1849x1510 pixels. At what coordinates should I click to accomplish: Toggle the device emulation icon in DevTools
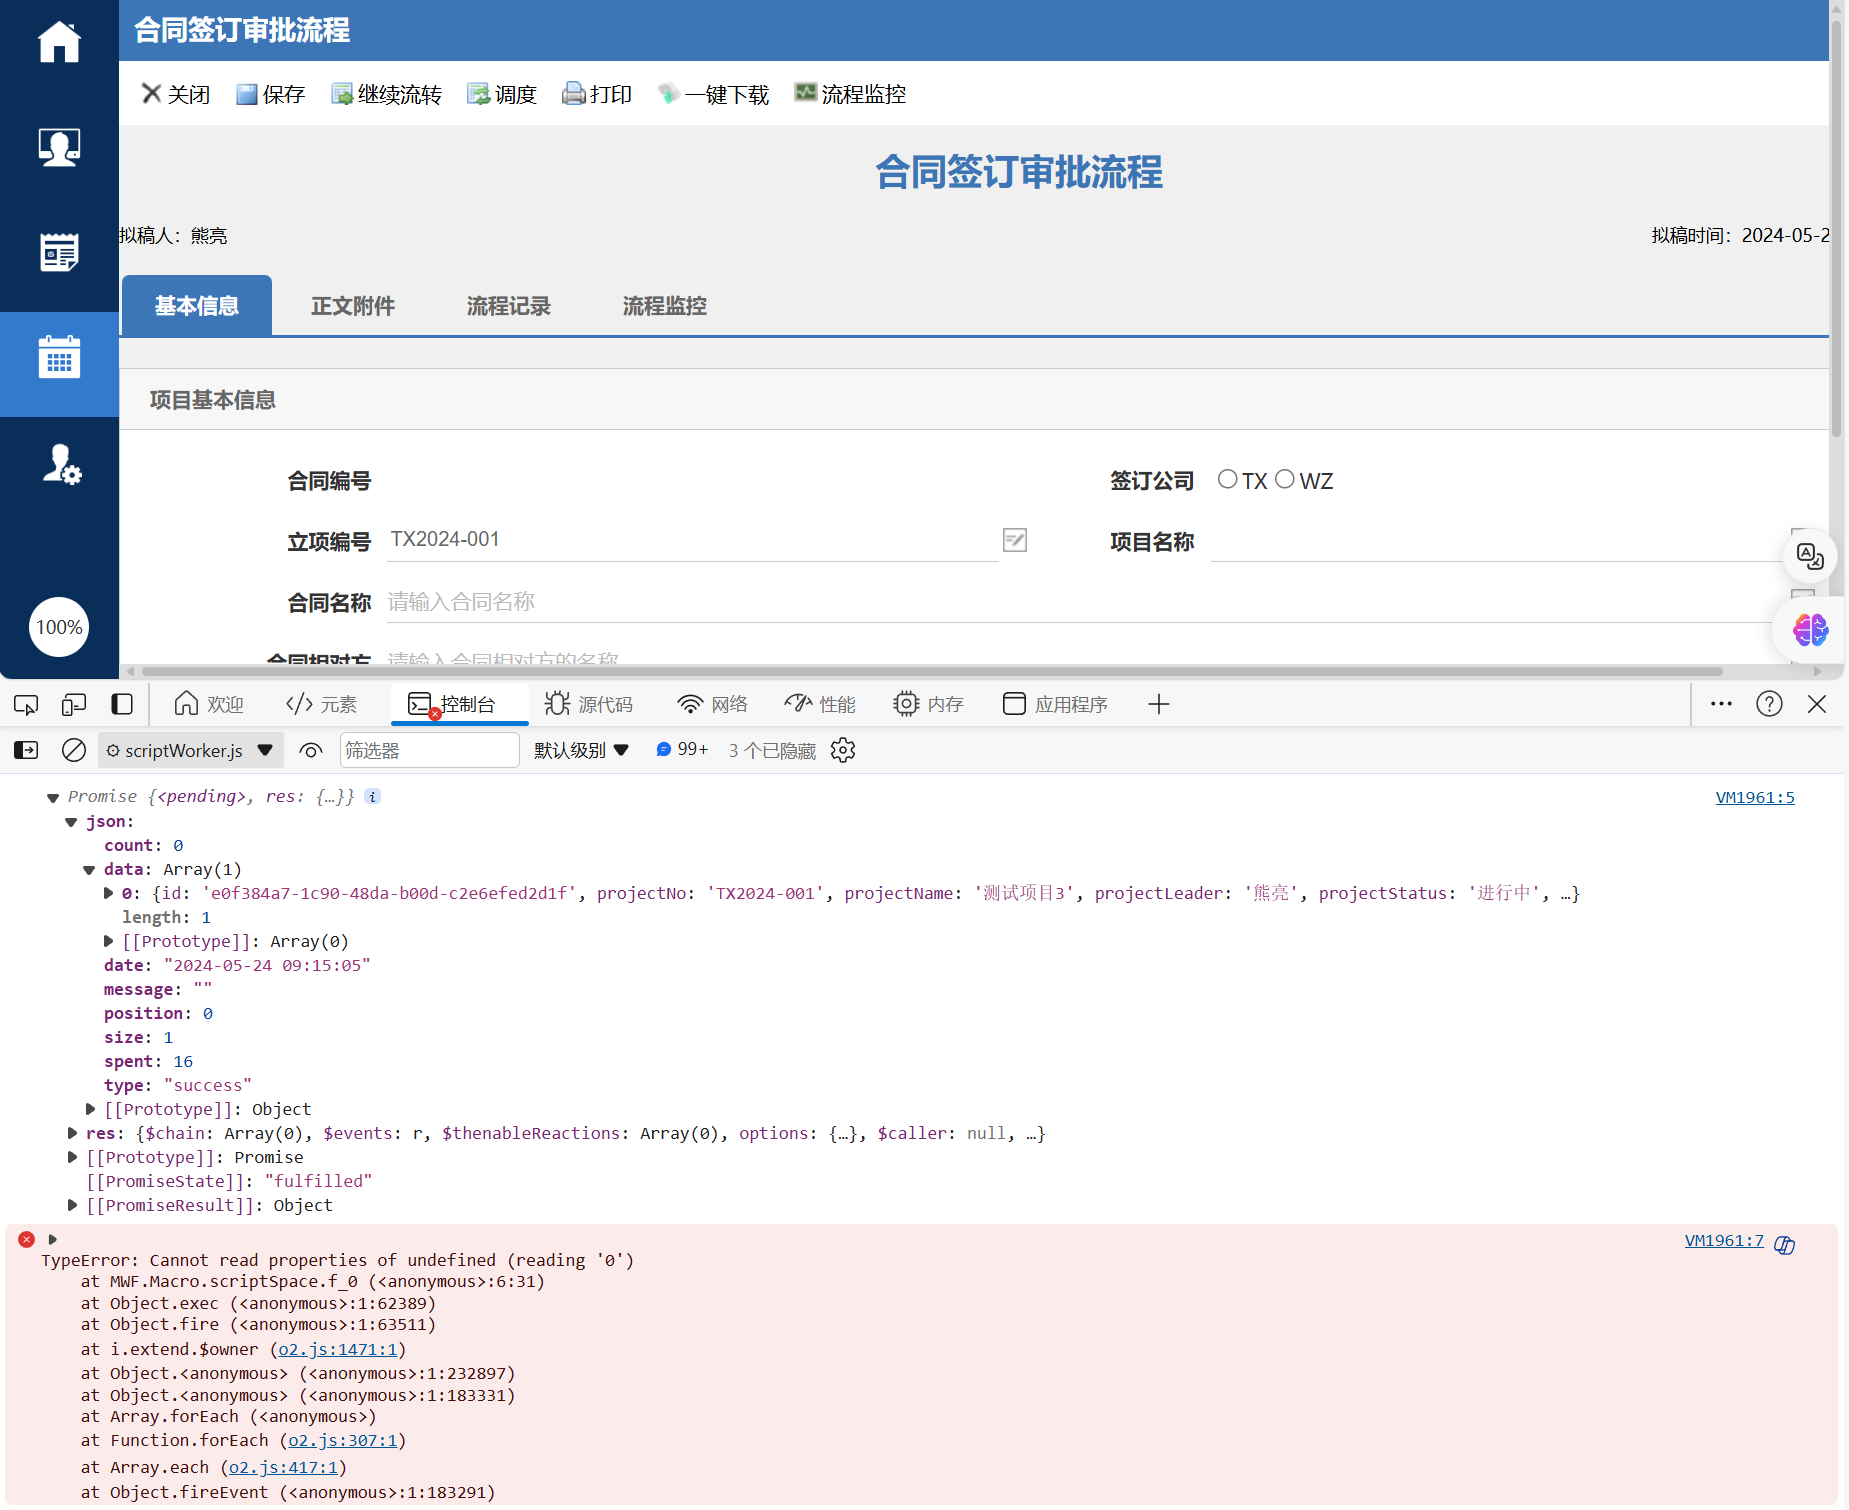(x=74, y=704)
